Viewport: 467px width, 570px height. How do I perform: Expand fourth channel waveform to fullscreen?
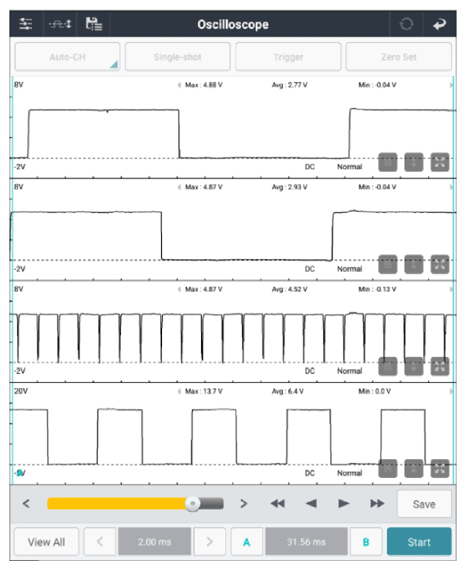440,469
